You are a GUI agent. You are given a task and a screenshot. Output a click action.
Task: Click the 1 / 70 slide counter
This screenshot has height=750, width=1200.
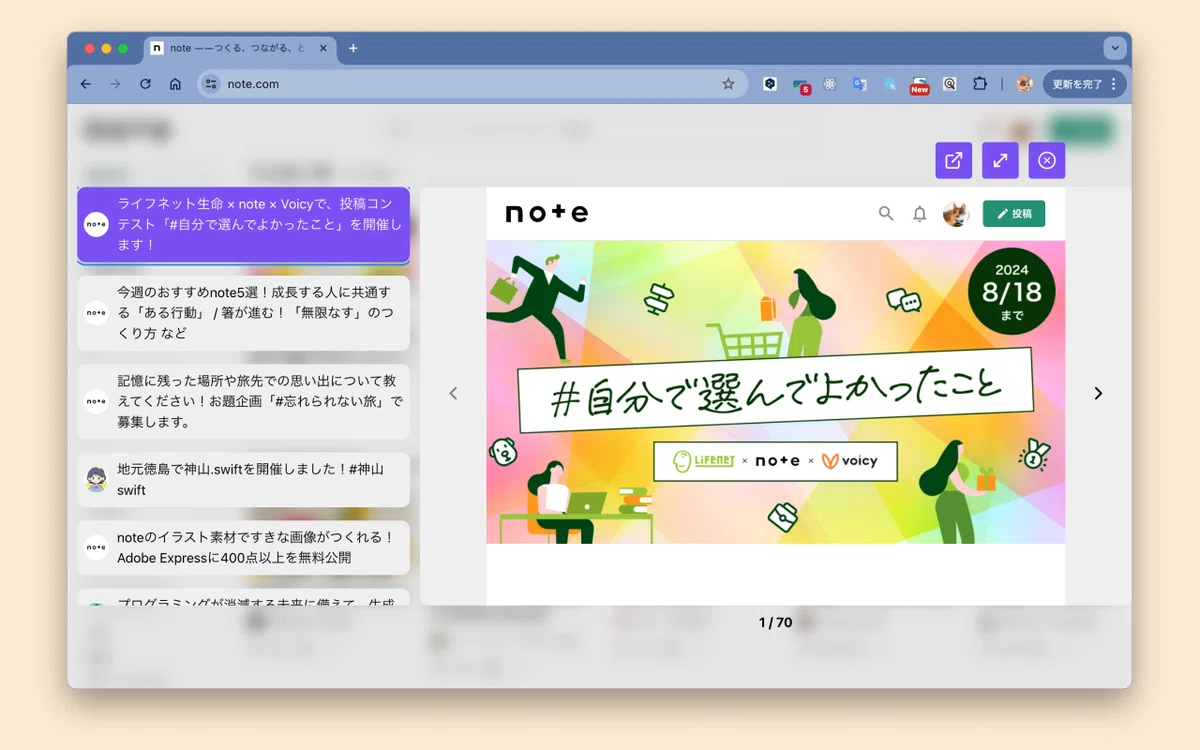coord(775,622)
